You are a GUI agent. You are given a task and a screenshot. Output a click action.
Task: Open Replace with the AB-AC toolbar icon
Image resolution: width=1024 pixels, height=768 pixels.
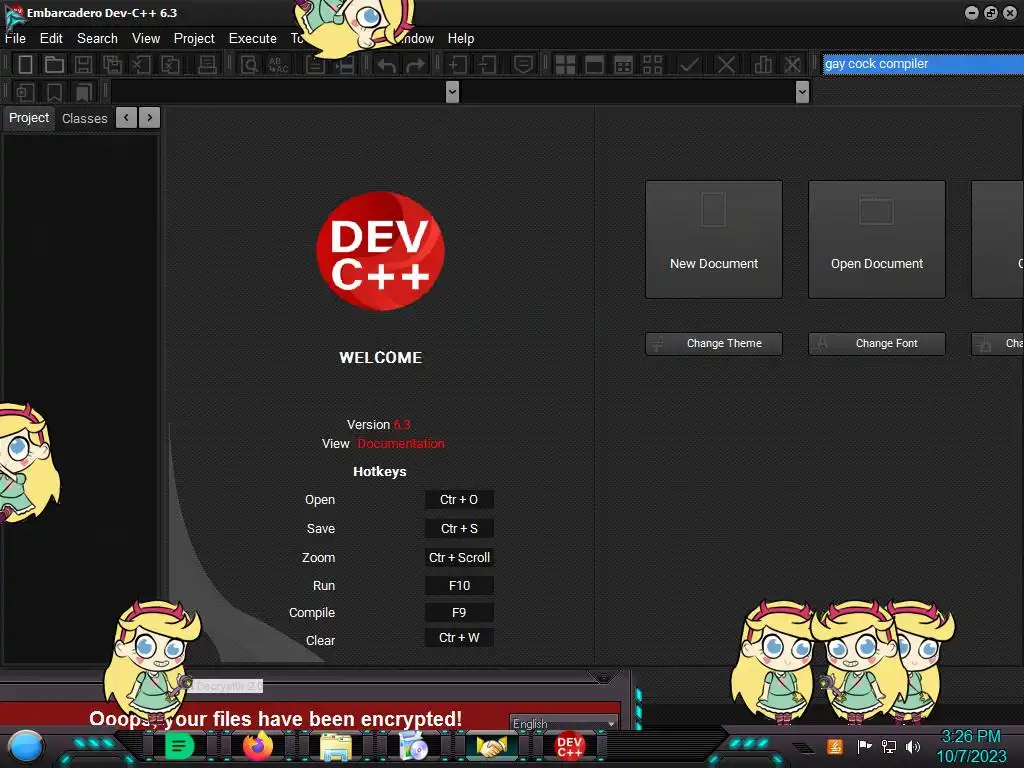(x=278, y=65)
